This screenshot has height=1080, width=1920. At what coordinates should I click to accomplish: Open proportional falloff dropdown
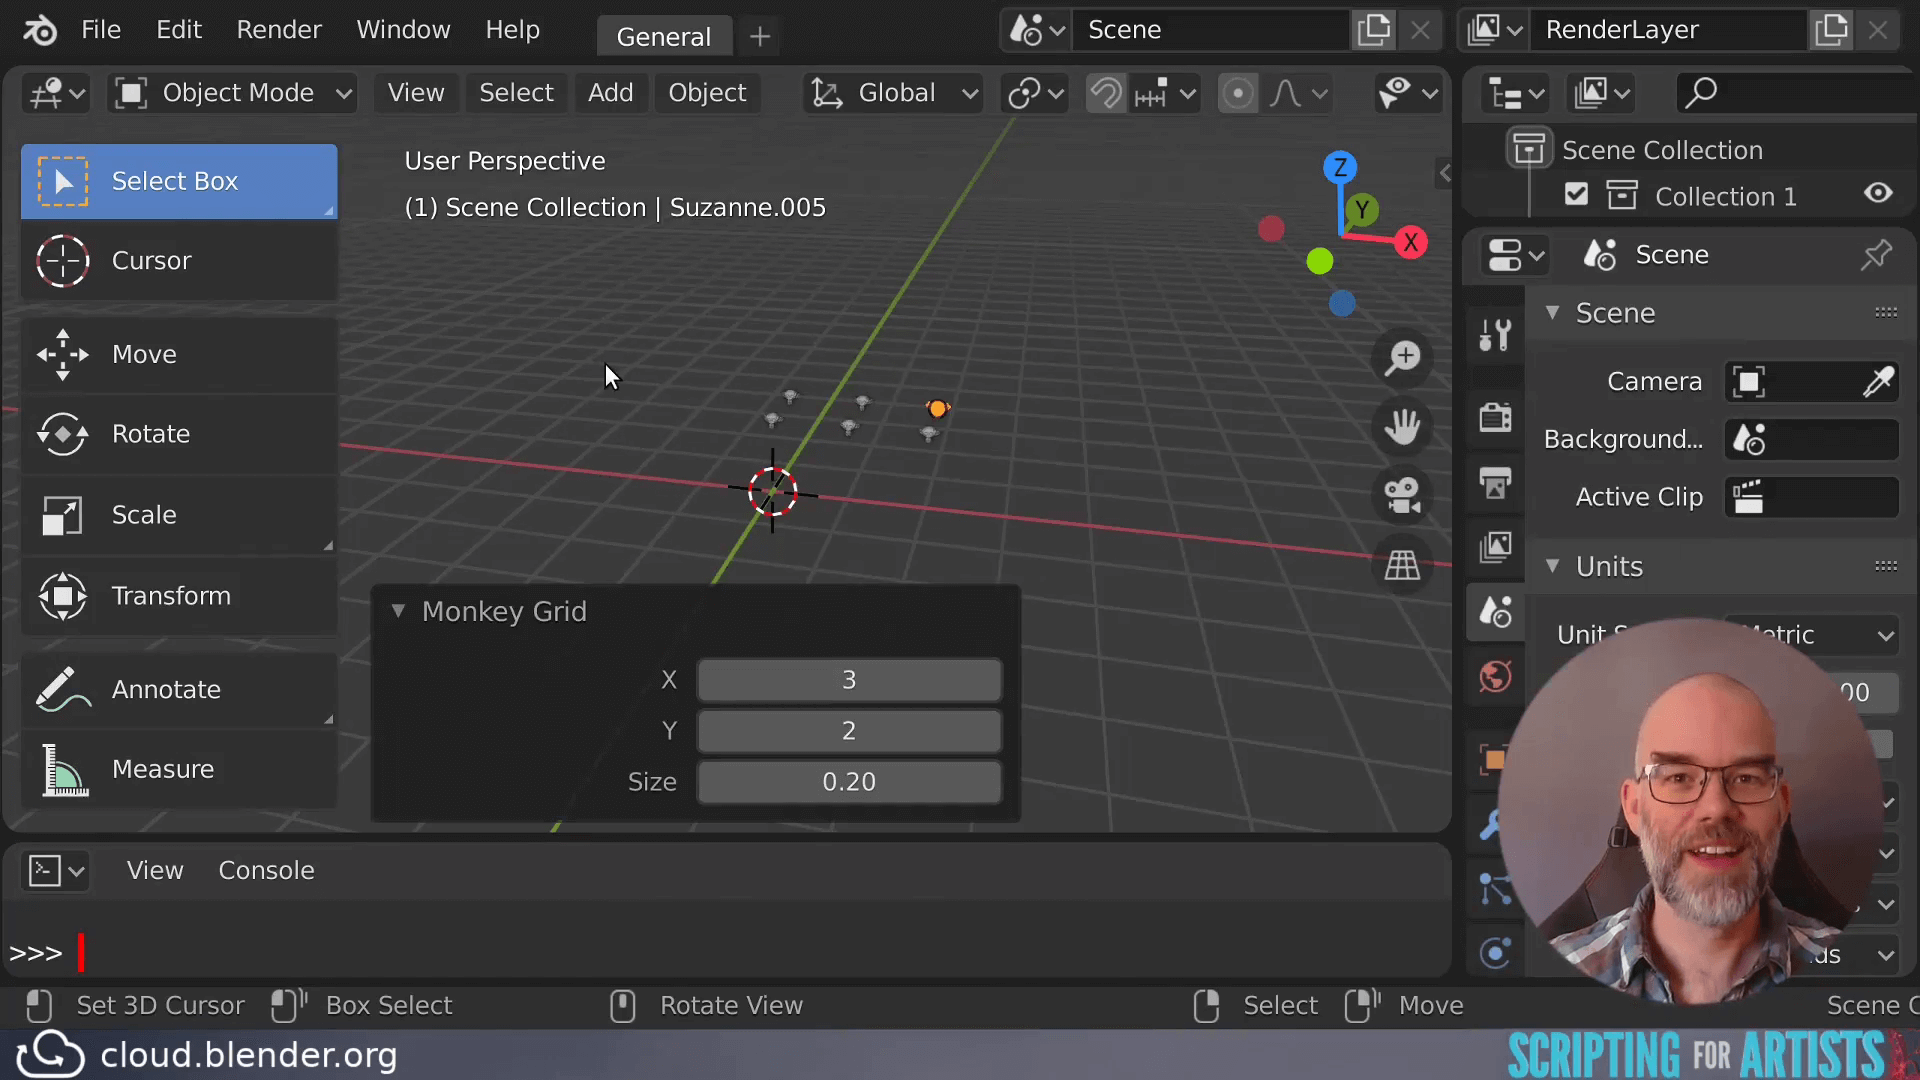coord(1298,93)
